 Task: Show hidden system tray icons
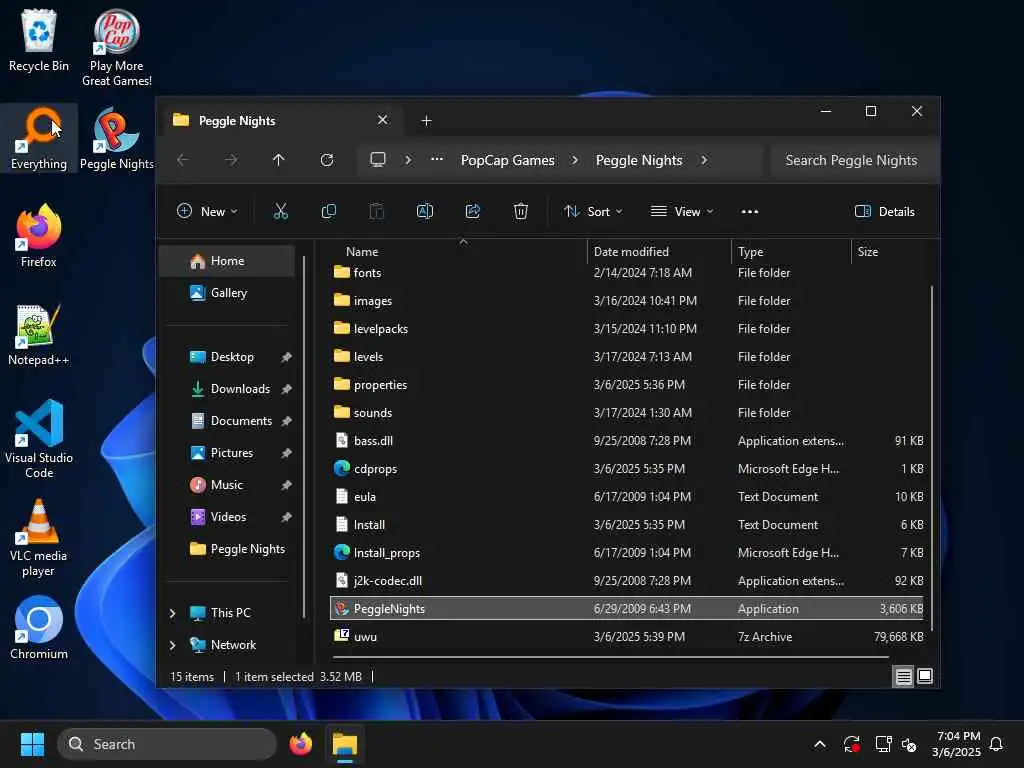pos(820,744)
